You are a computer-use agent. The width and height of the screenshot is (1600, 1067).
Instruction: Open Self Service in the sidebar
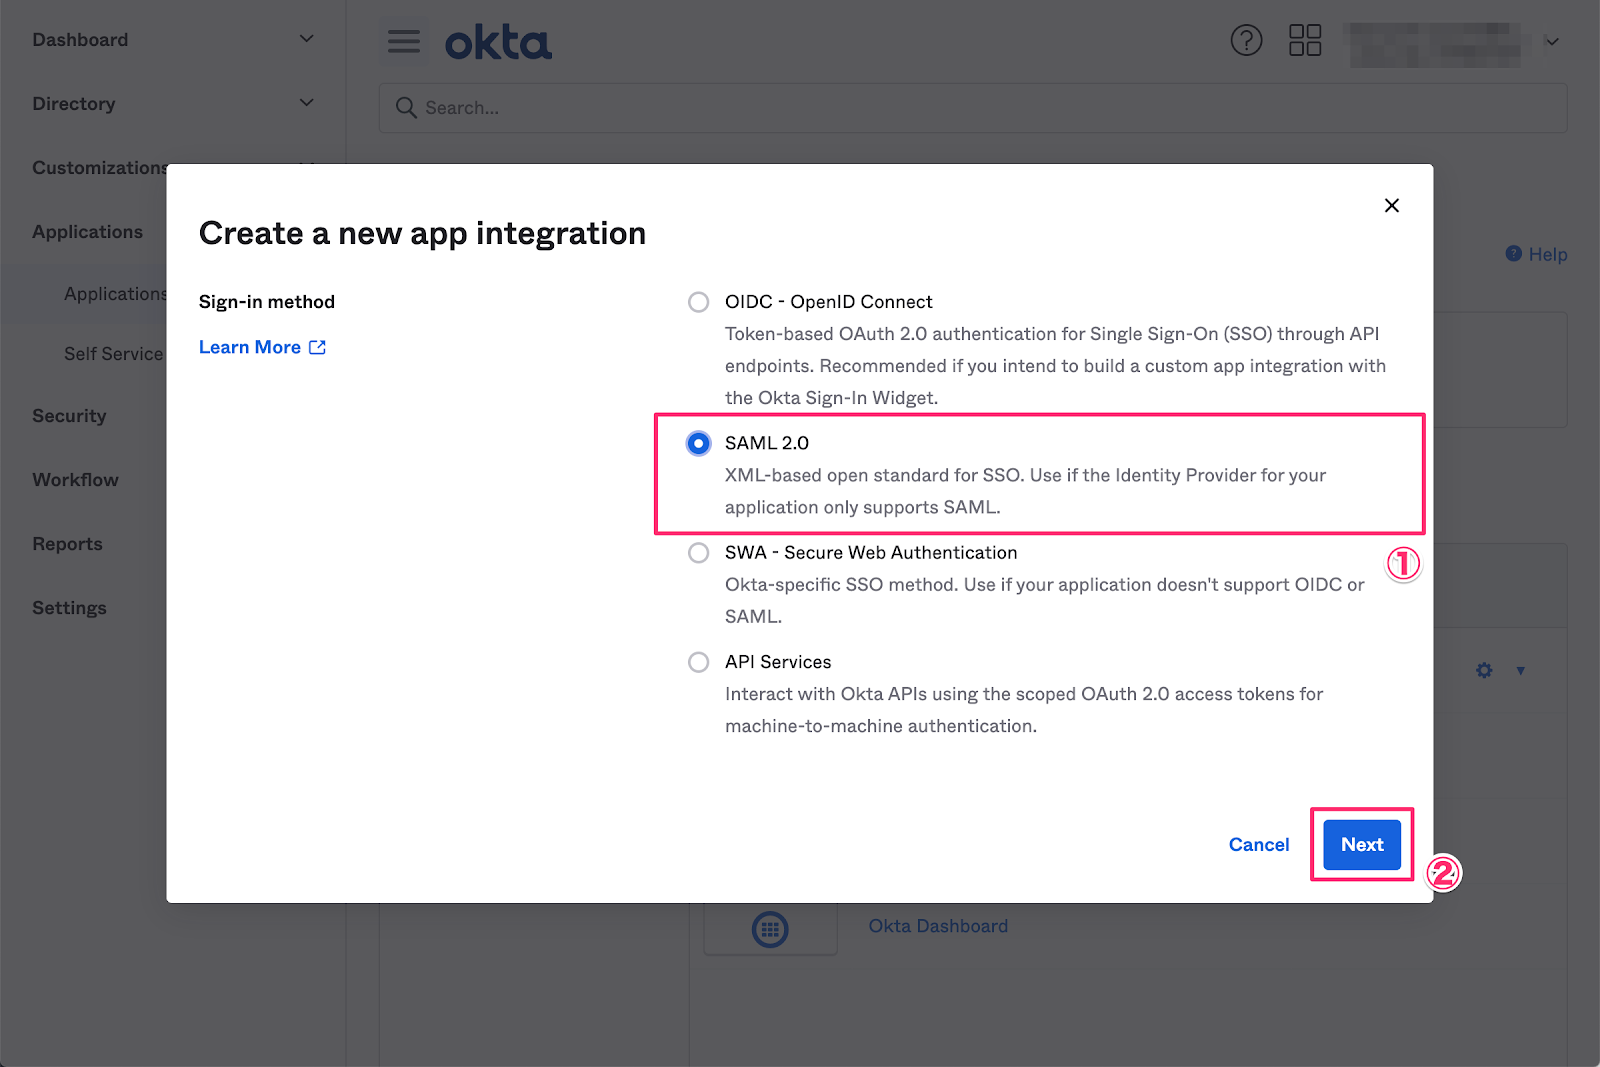[114, 354]
